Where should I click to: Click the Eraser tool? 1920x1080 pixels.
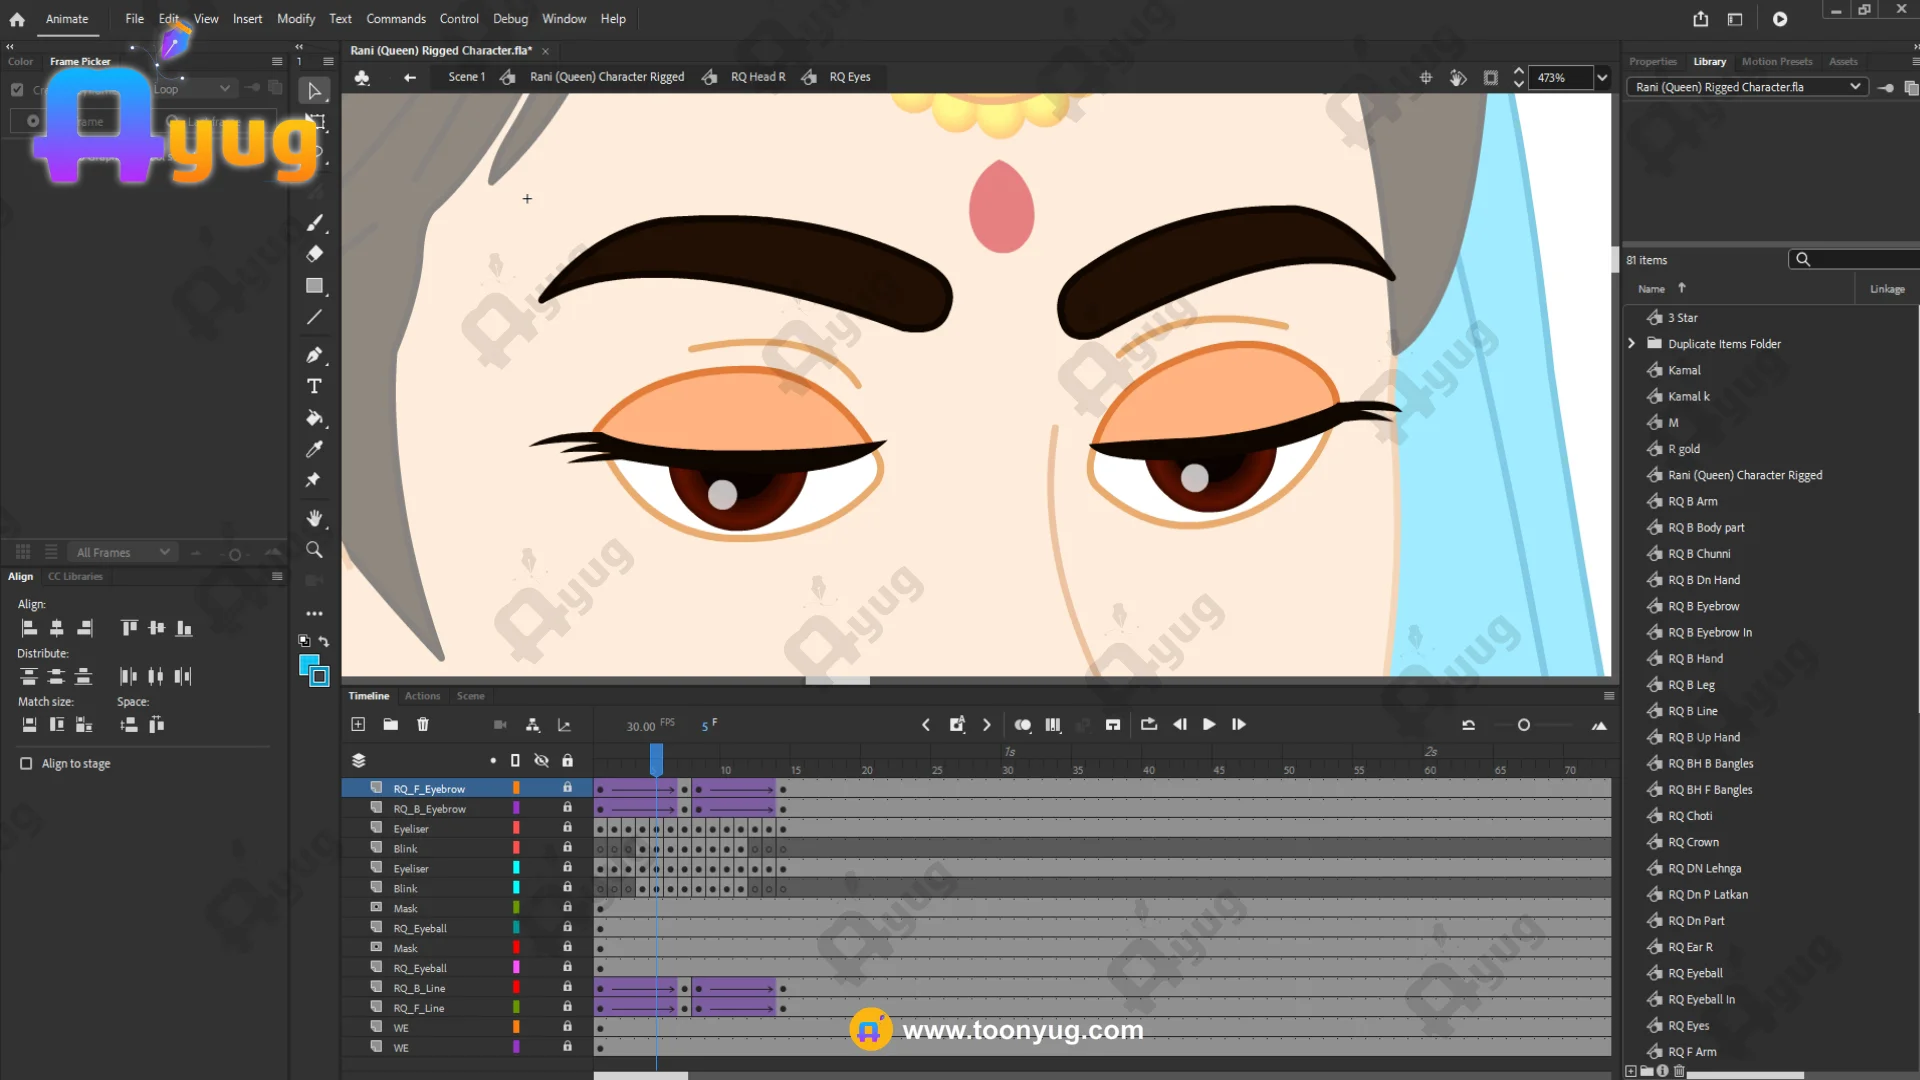coord(314,254)
